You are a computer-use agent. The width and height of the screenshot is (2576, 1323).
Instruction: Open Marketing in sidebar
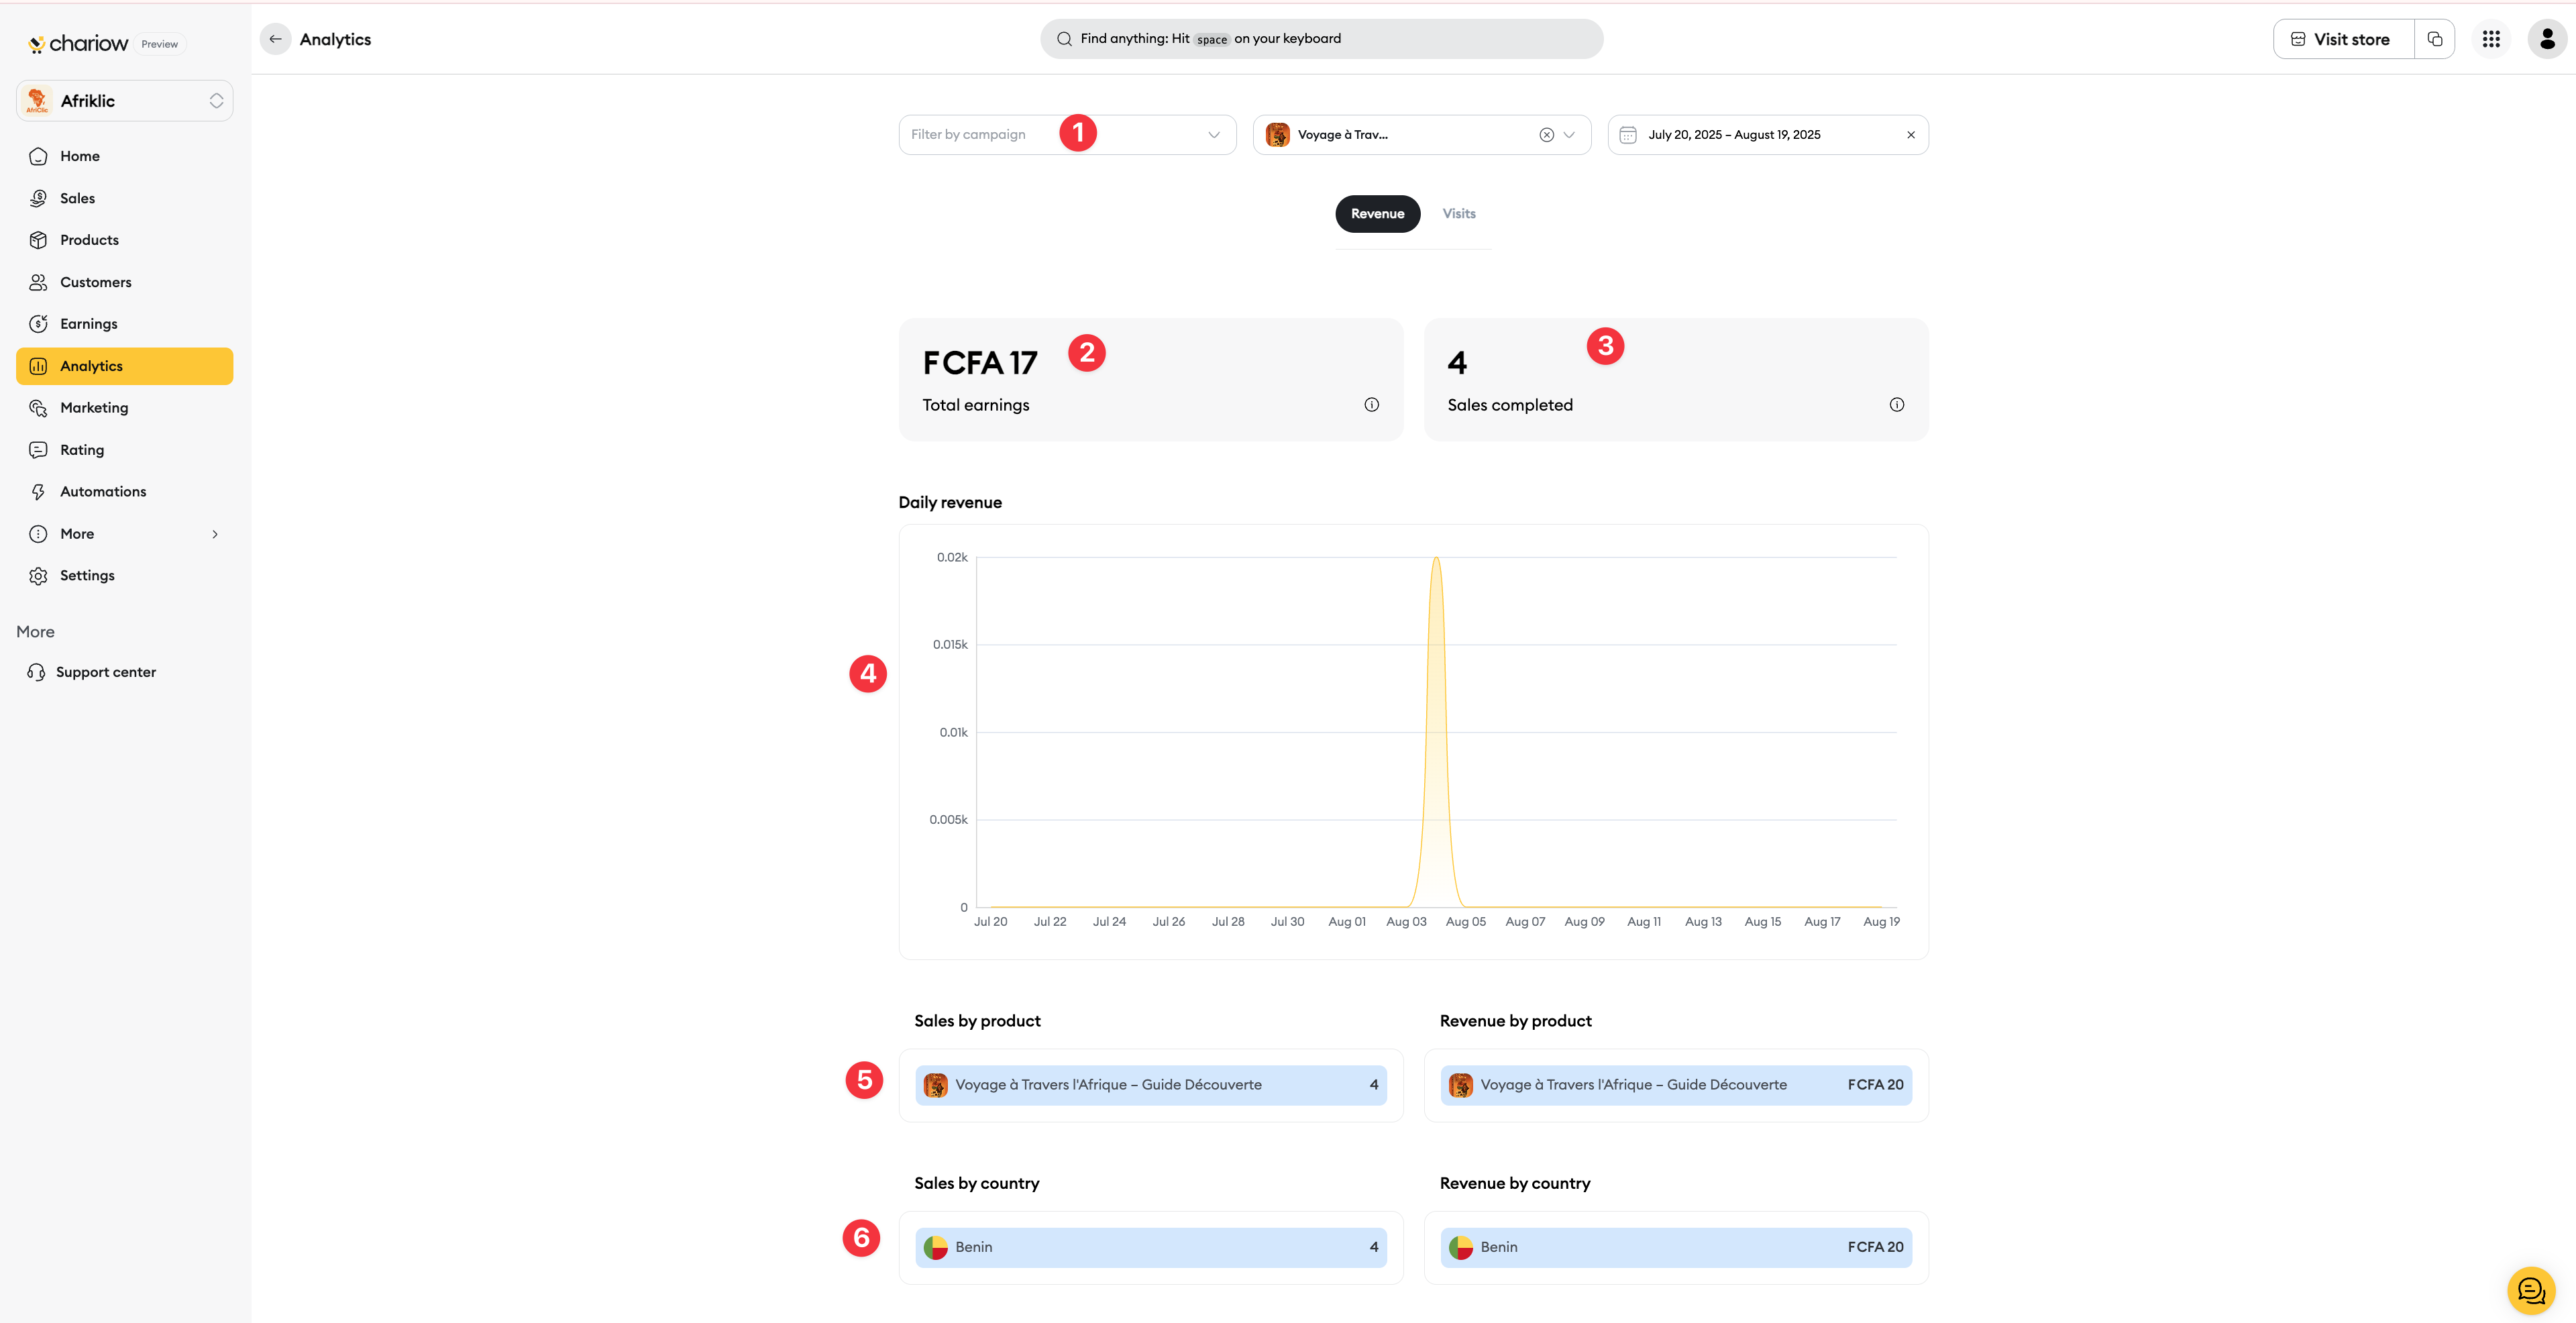[124, 408]
